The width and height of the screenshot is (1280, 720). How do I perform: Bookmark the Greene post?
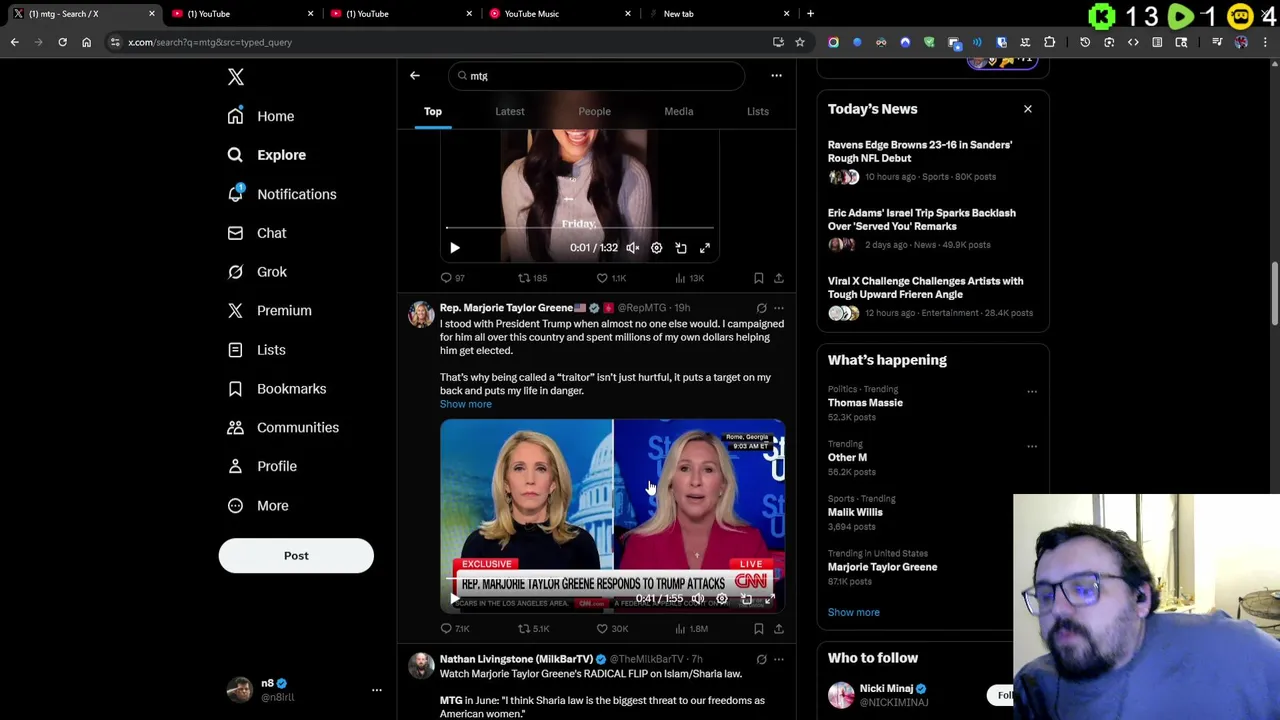click(x=759, y=629)
